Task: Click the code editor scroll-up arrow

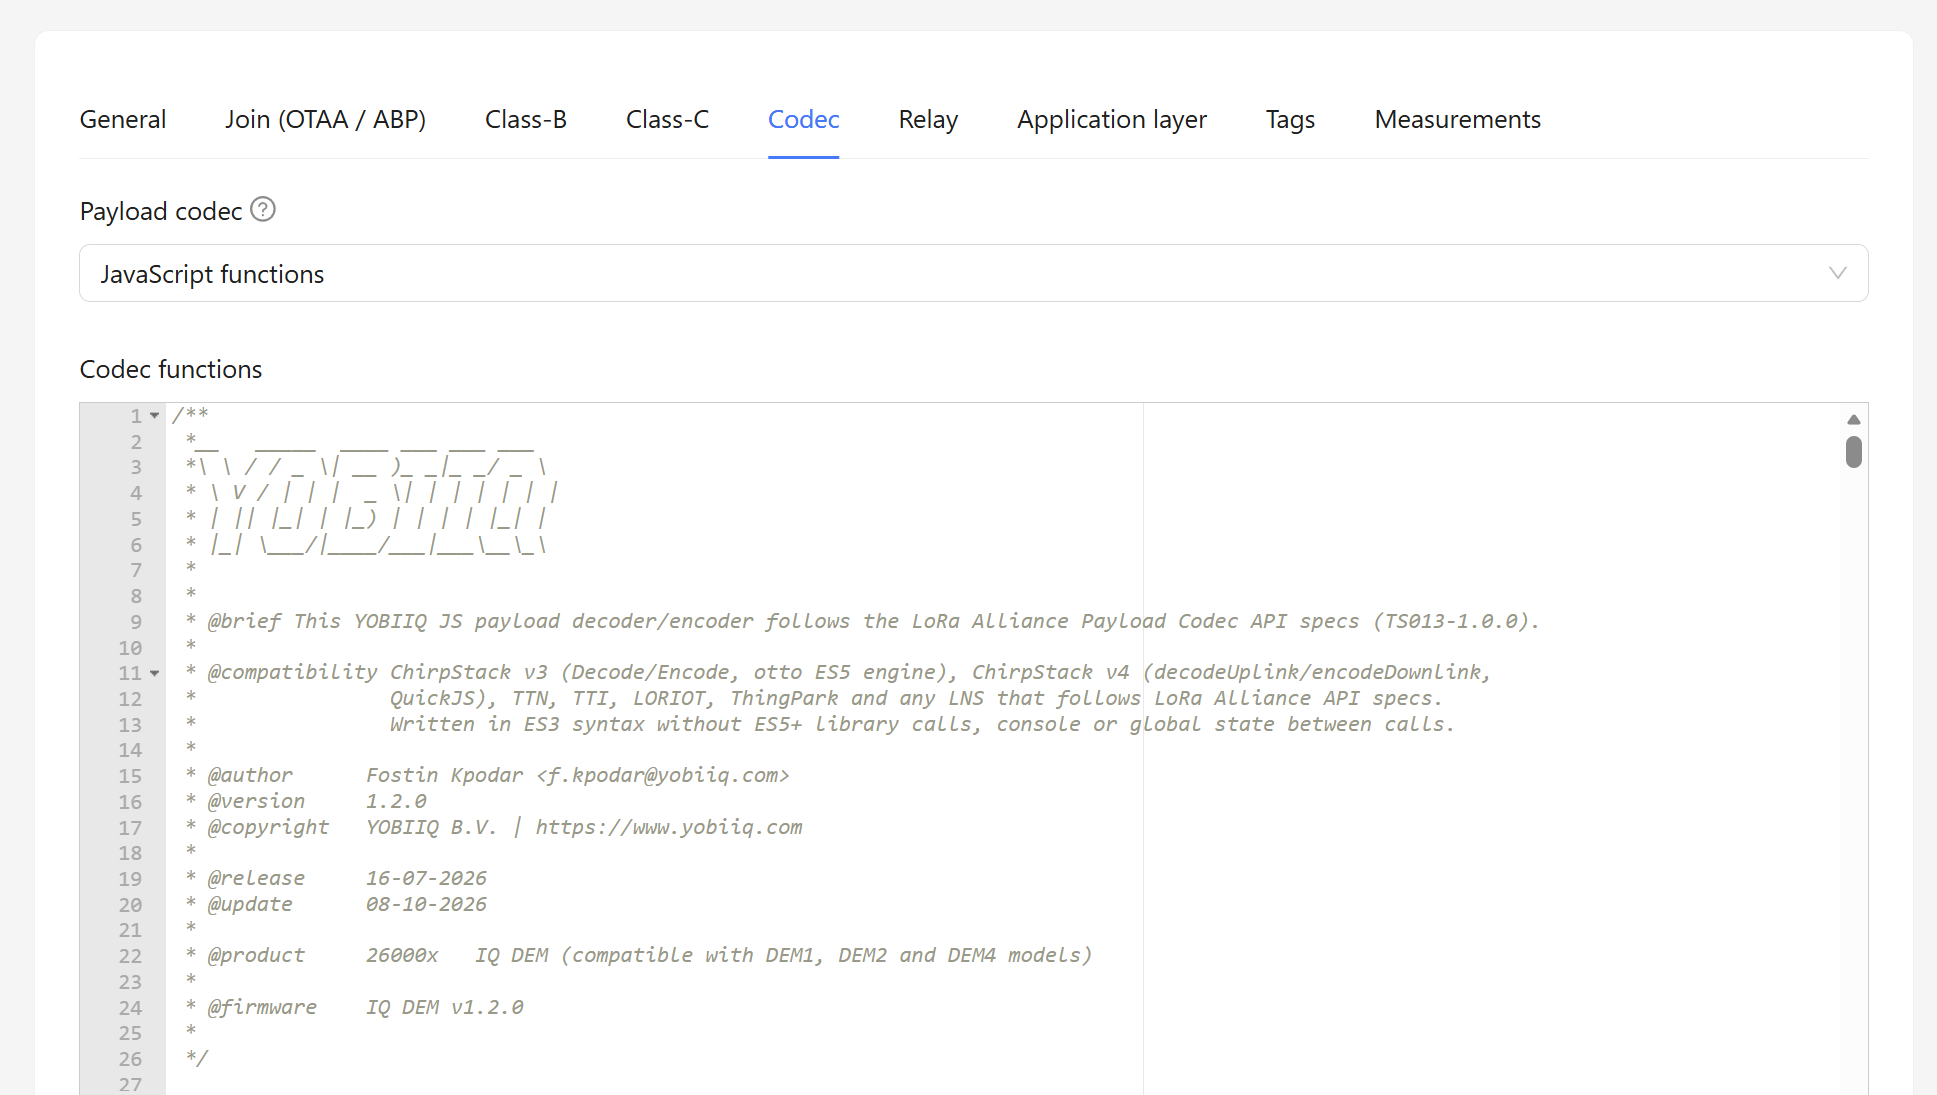Action: [x=1853, y=419]
